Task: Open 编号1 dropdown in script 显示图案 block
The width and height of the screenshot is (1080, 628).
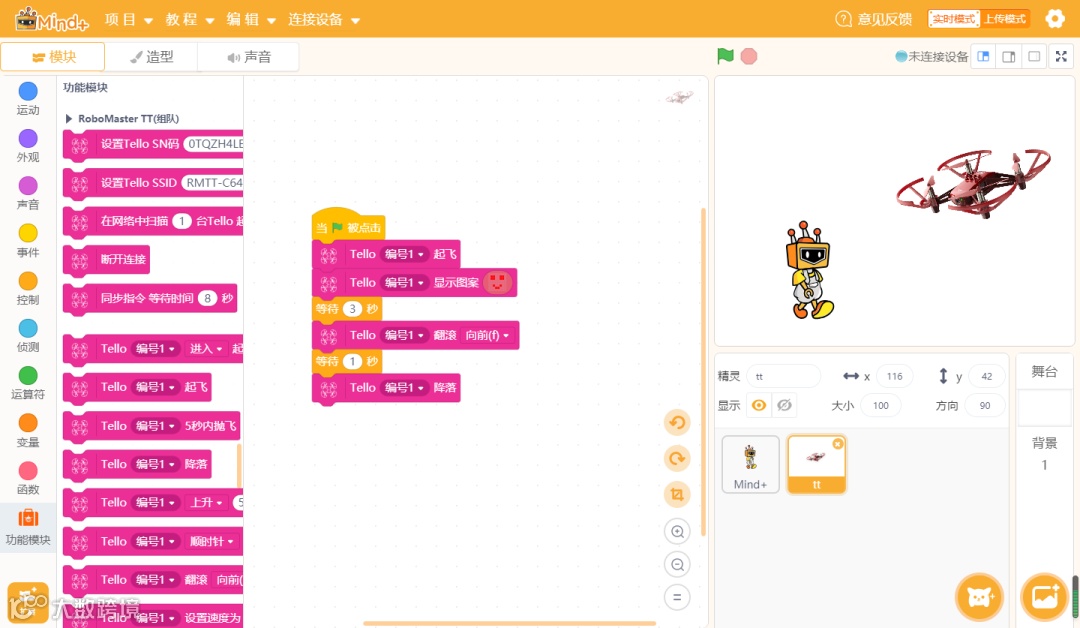Action: click(x=404, y=282)
